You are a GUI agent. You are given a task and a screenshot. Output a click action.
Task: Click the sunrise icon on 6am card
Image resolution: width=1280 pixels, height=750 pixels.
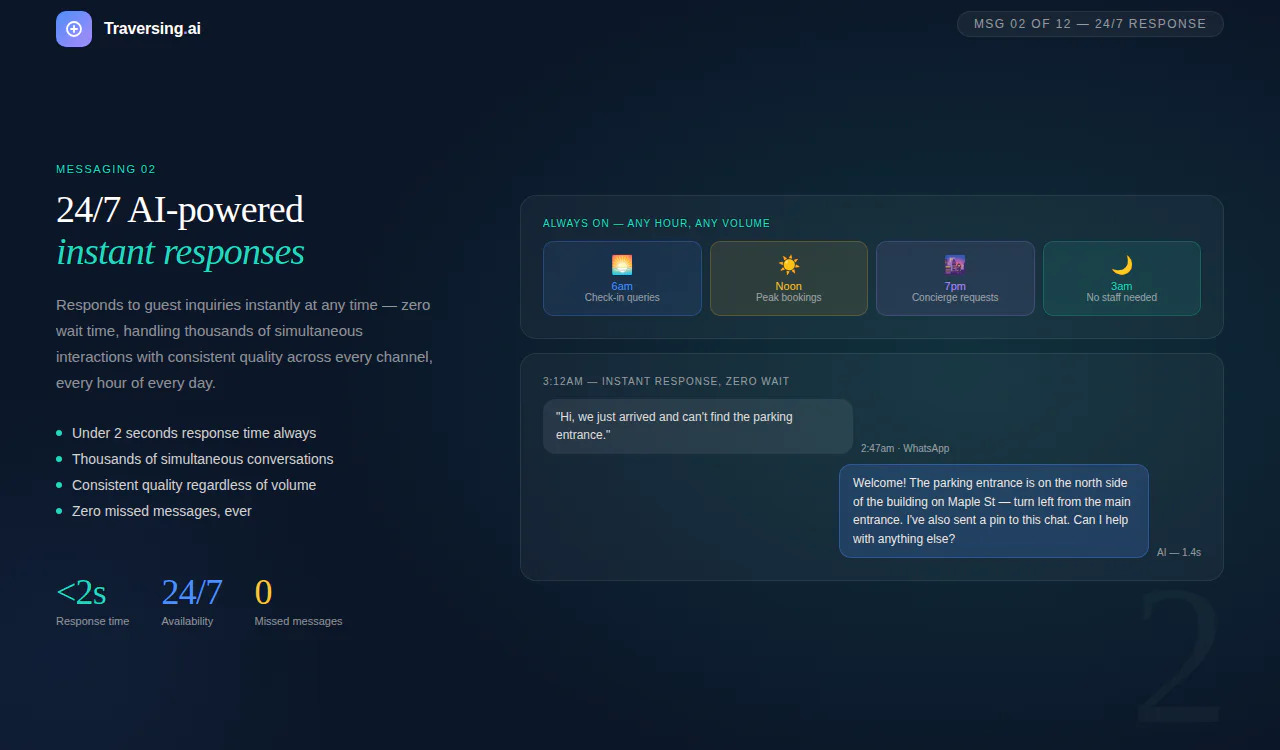pyautogui.click(x=622, y=265)
